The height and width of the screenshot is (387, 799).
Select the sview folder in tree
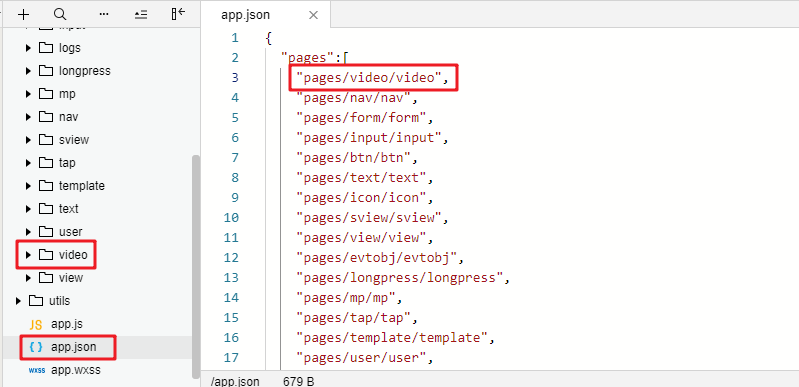tap(74, 140)
